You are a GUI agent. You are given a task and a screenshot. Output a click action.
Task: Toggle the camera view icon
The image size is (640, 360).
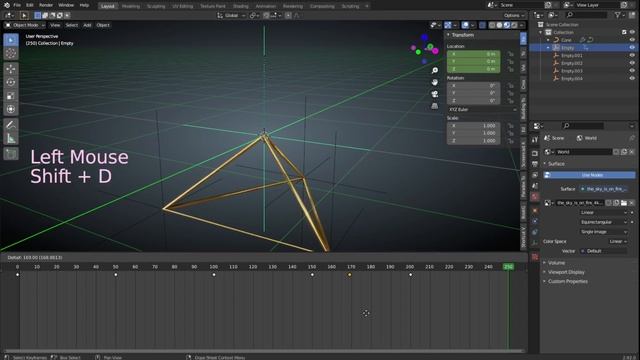435,94
